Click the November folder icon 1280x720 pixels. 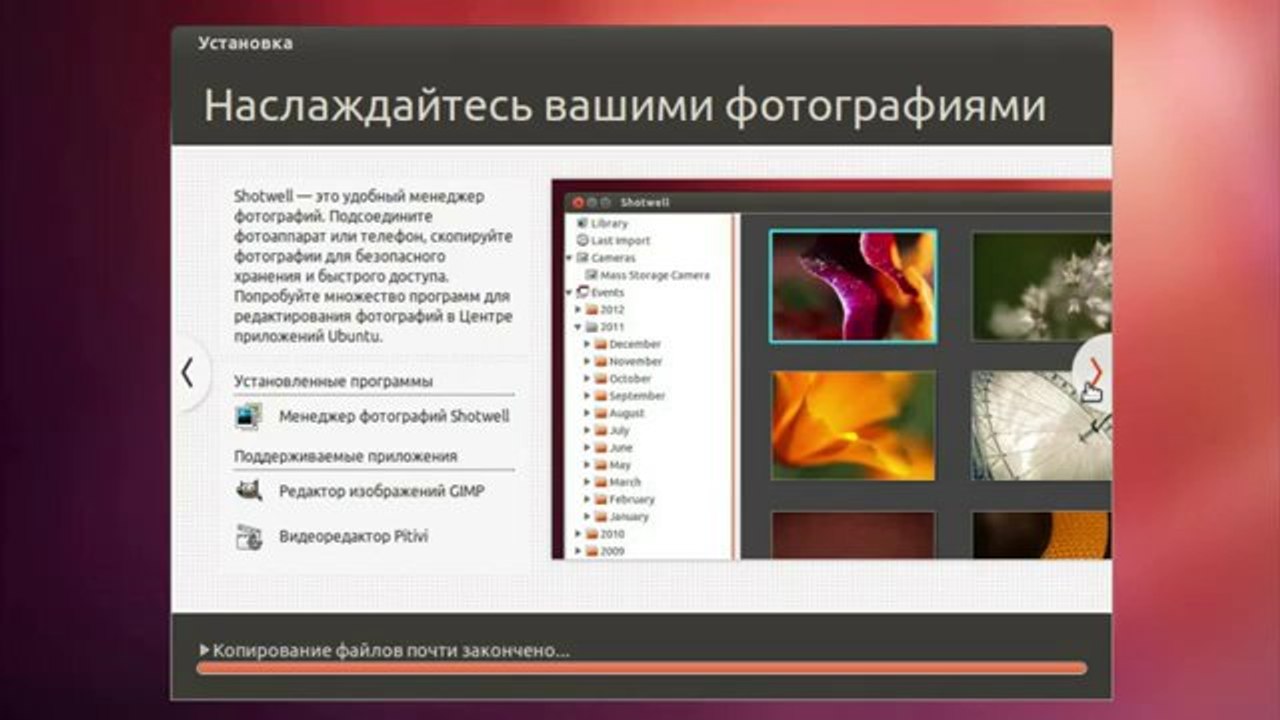(x=600, y=361)
